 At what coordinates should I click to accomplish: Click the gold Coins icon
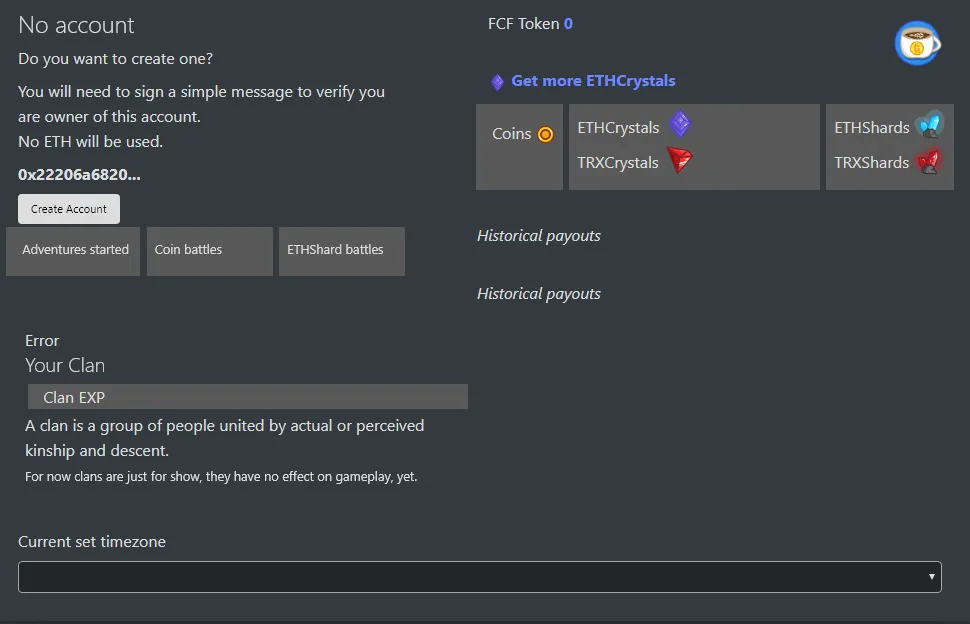pyautogui.click(x=546, y=134)
